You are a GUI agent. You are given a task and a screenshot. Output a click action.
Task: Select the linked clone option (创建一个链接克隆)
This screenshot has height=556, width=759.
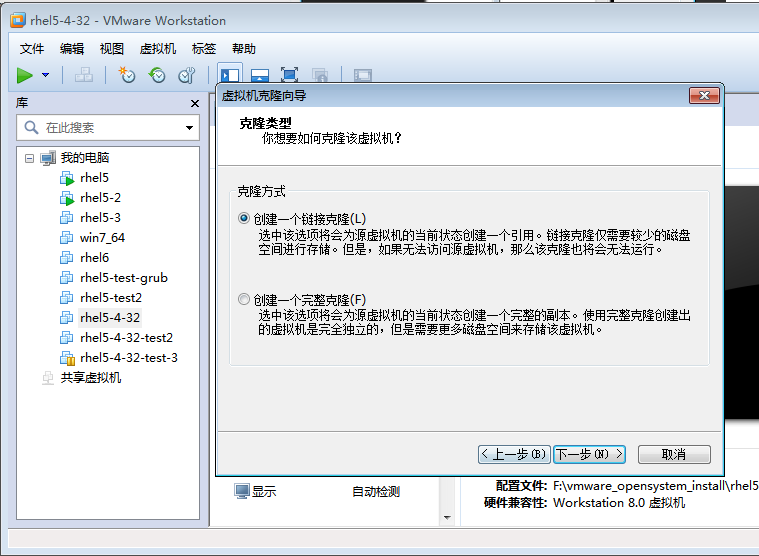coord(244,218)
